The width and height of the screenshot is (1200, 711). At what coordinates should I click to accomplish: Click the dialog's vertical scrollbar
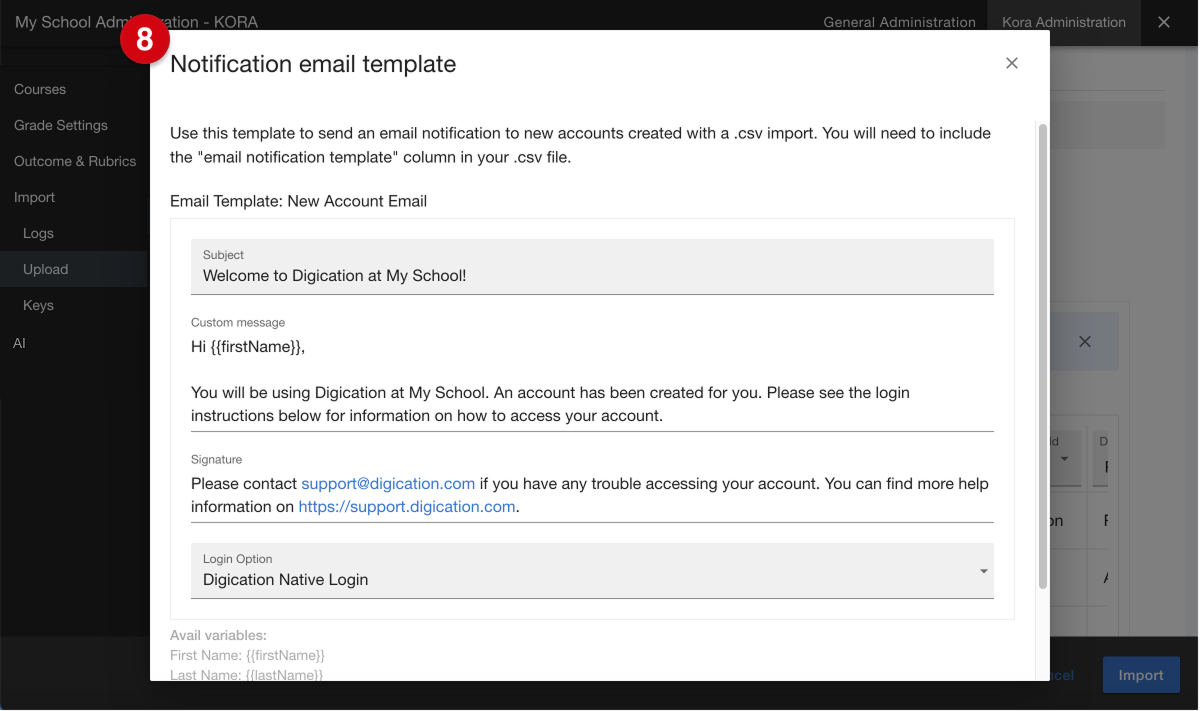click(x=1043, y=356)
